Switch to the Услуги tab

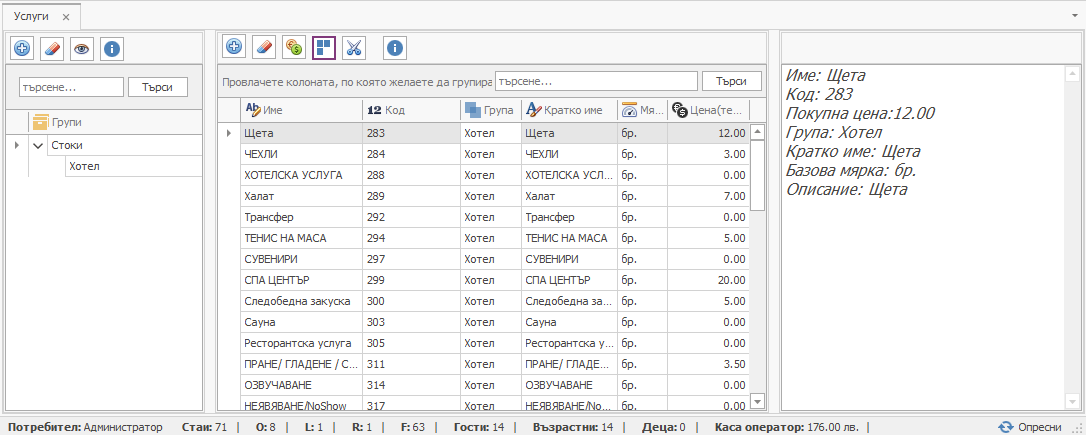pyautogui.click(x=31, y=17)
